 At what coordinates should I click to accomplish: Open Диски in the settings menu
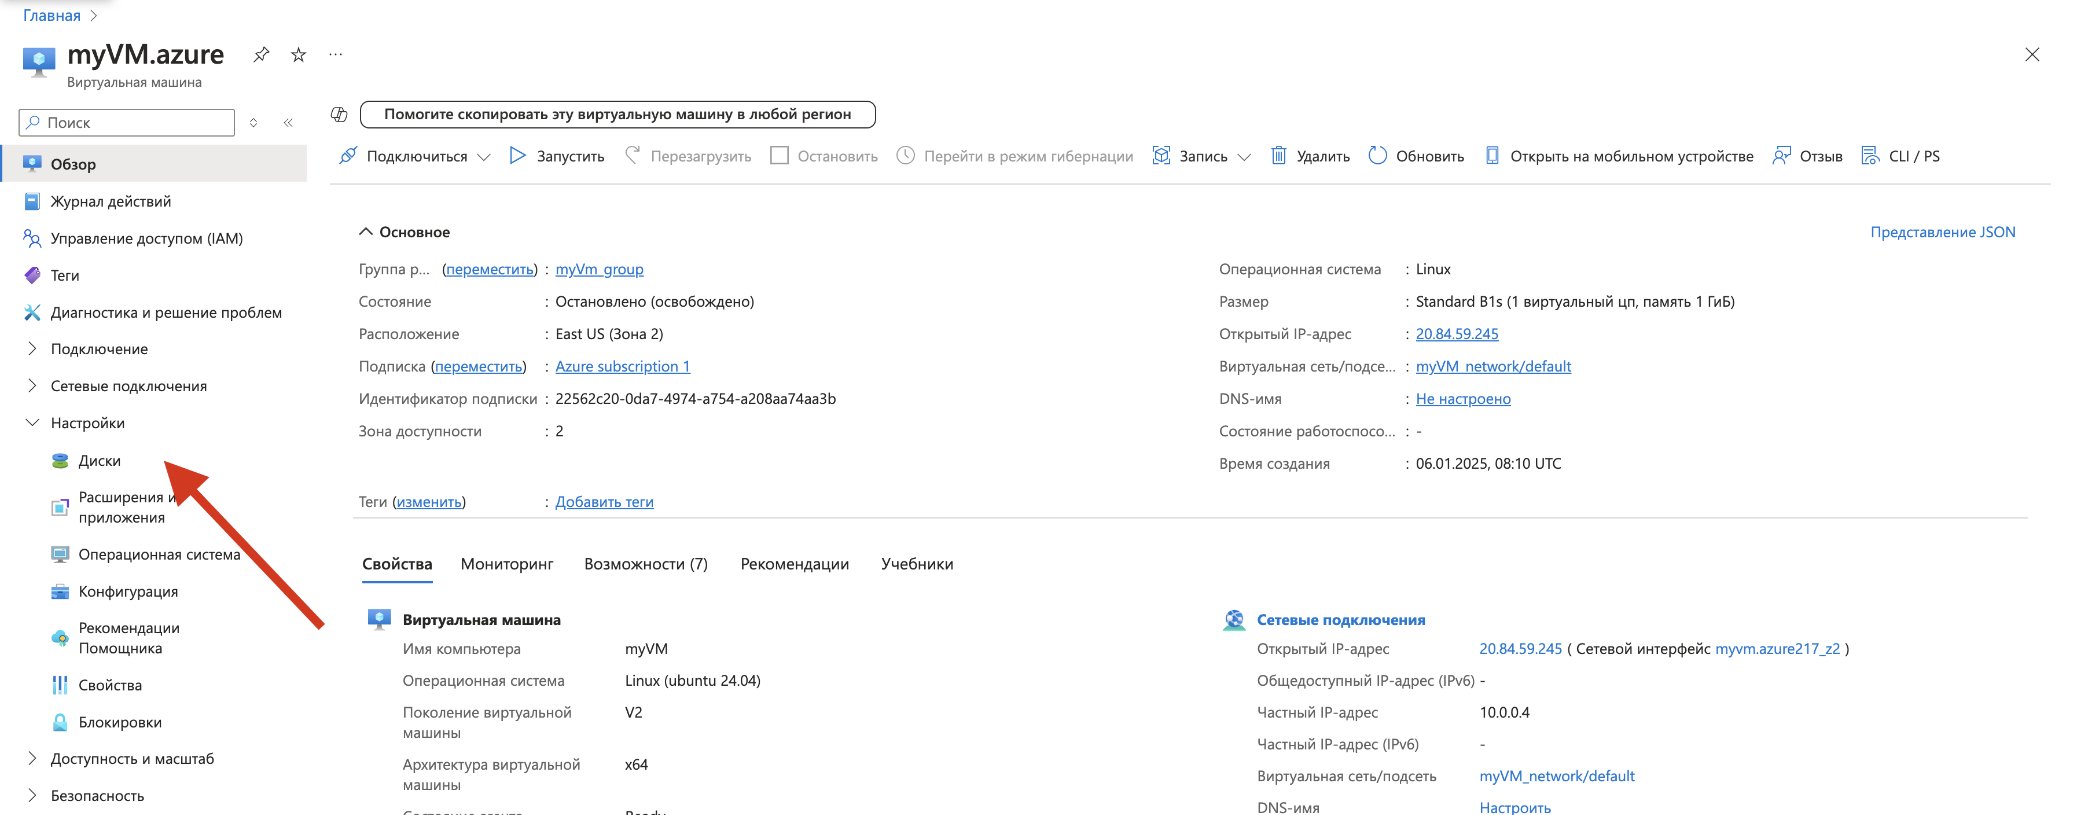[99, 461]
